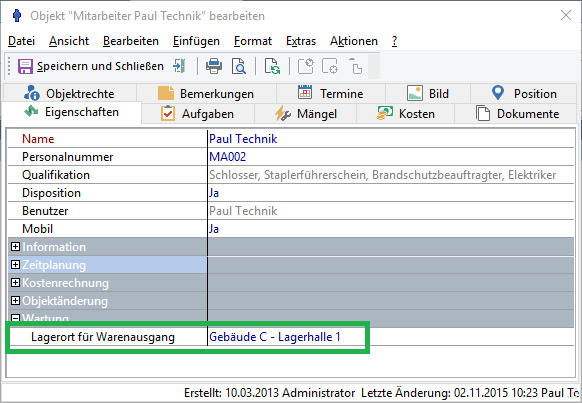Viewport: 582px width, 403px height.
Task: Click the printer icon in toolbar
Action: point(214,66)
